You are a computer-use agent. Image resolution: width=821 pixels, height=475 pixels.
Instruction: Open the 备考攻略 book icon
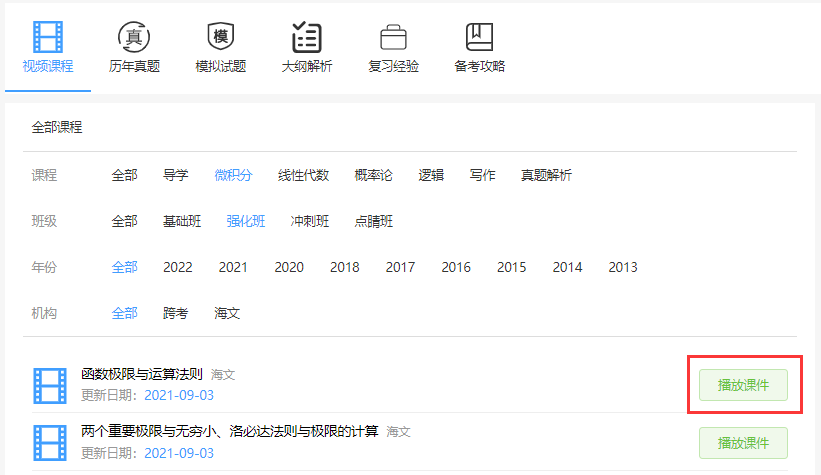pyautogui.click(x=479, y=37)
